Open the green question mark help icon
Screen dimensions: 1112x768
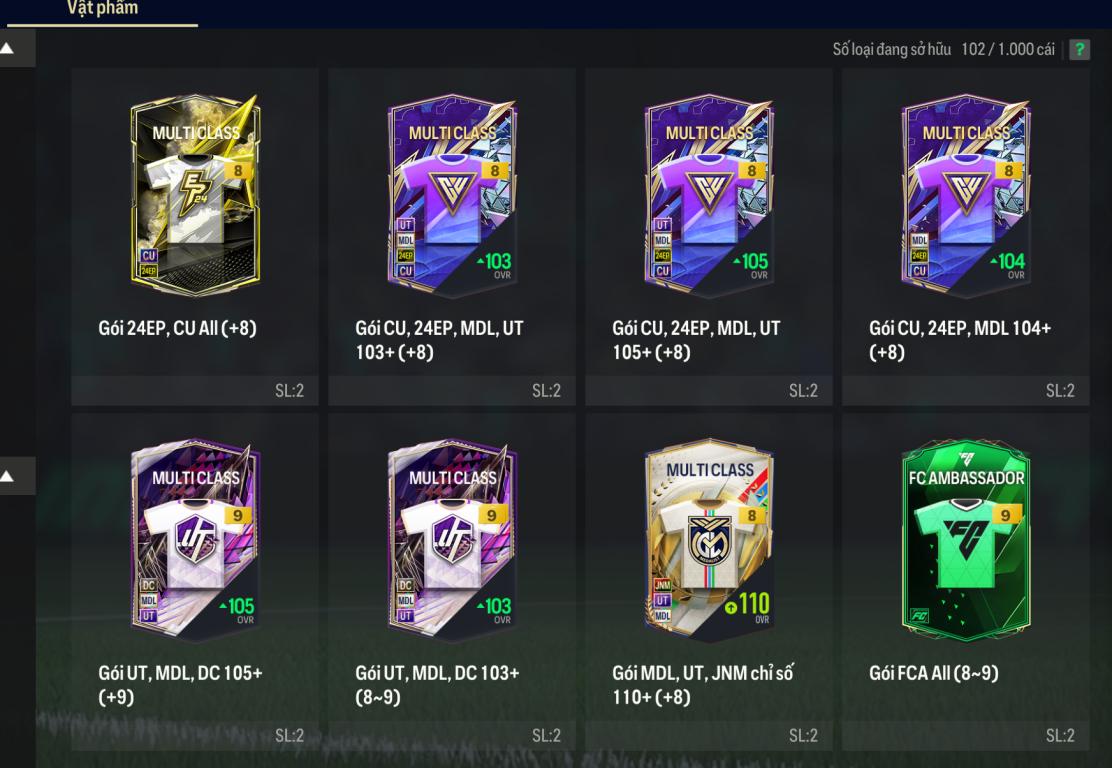click(x=1079, y=50)
